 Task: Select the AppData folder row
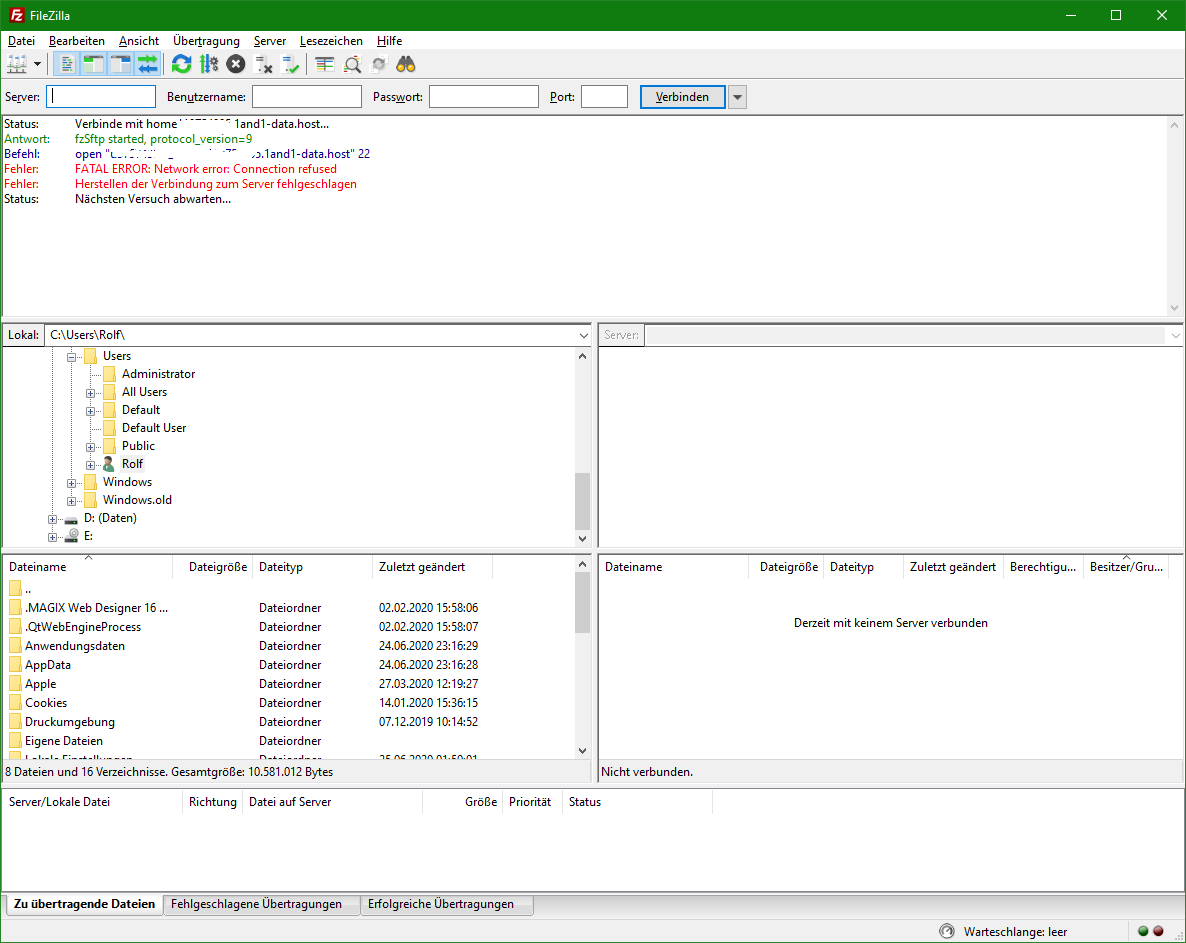pos(290,665)
